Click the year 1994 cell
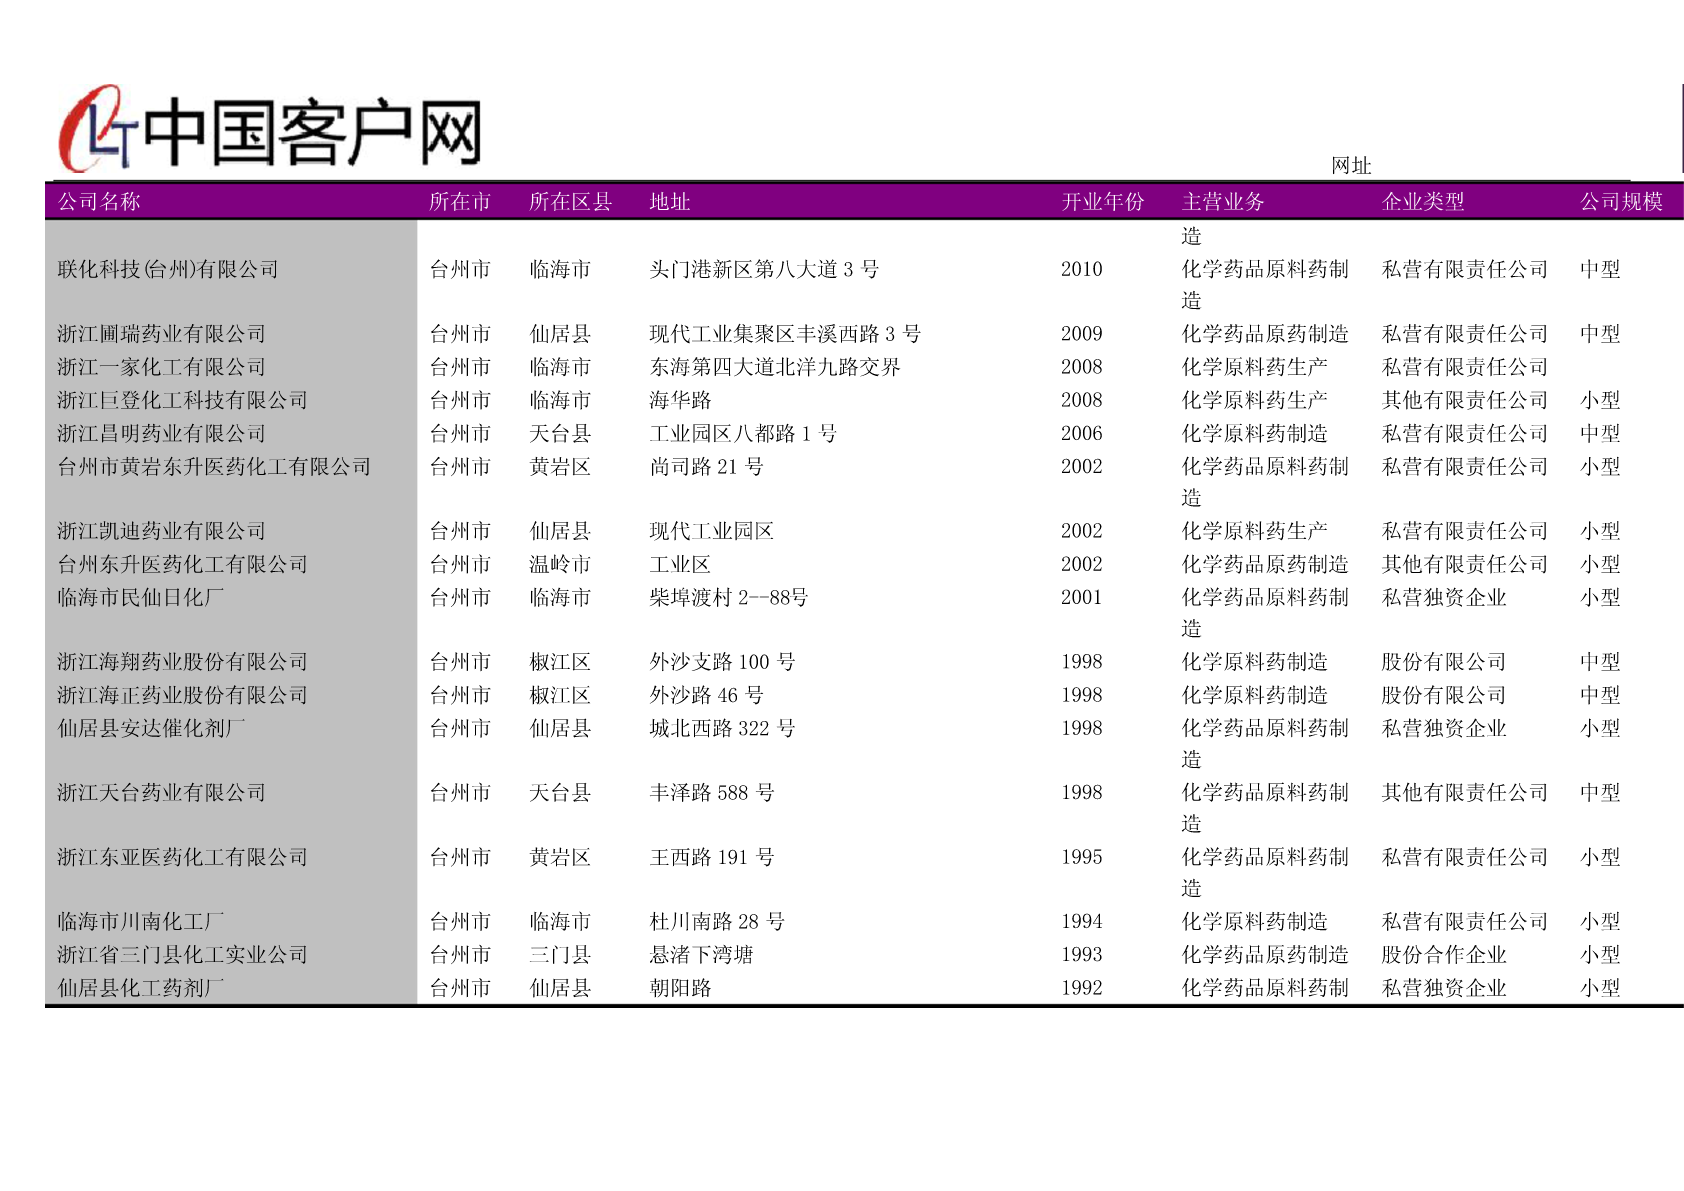Image resolution: width=1684 pixels, height=1191 pixels. pyautogui.click(x=1082, y=921)
